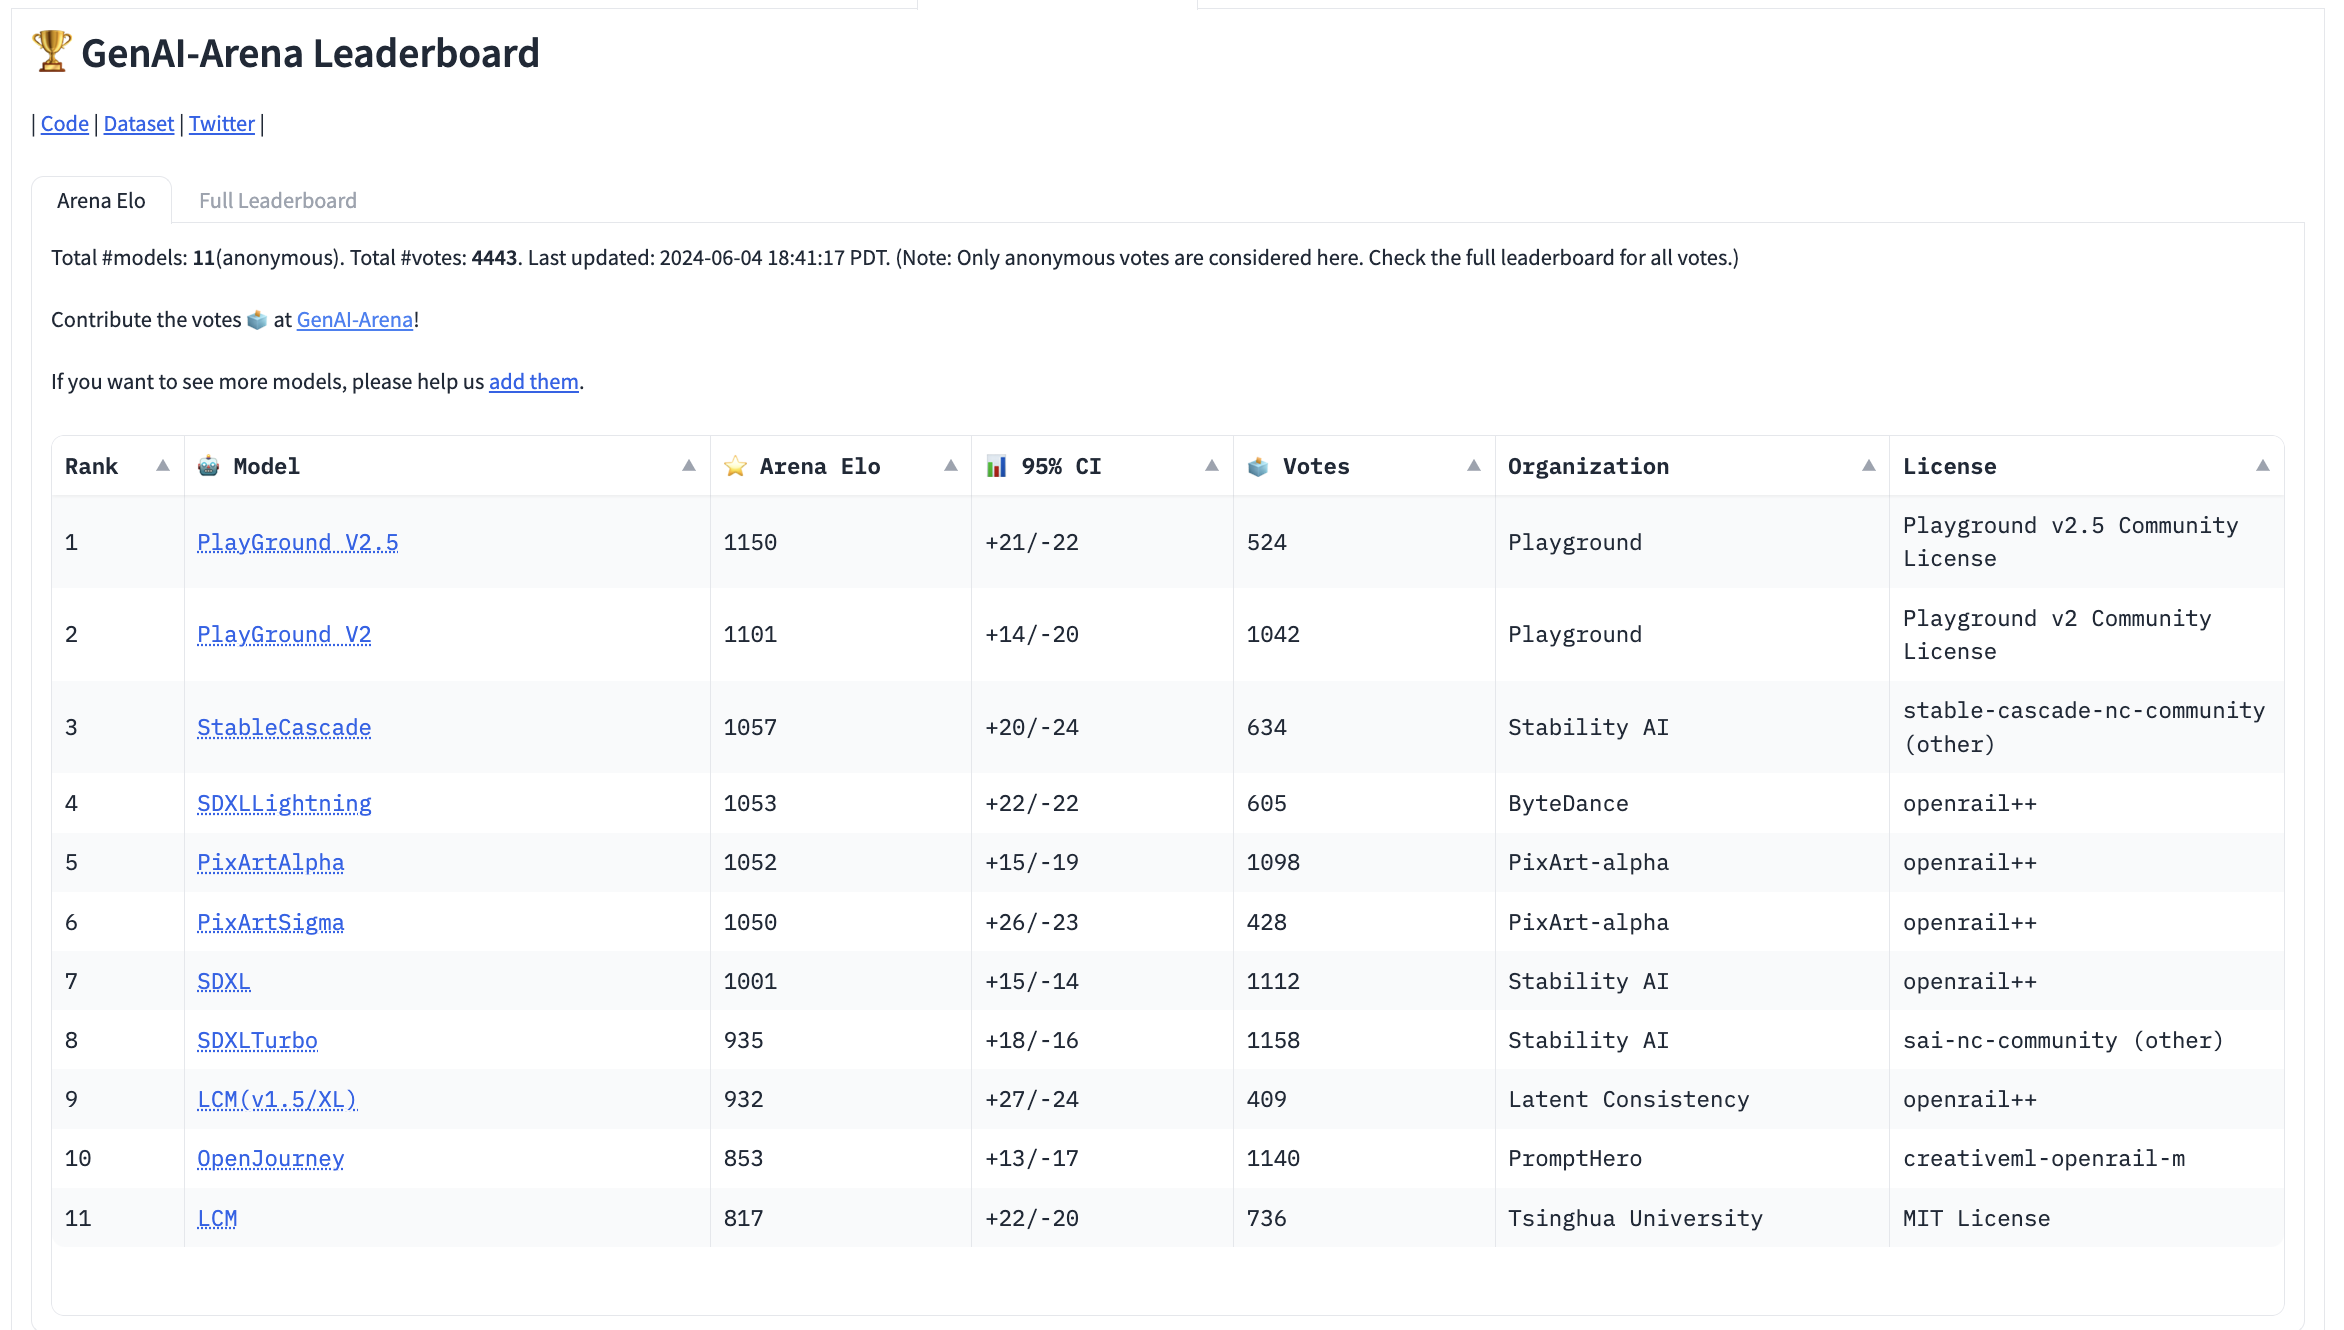Select the creativeml-openrail-m license cell
The width and height of the screenshot is (2344, 1330).
pos(2087,1158)
